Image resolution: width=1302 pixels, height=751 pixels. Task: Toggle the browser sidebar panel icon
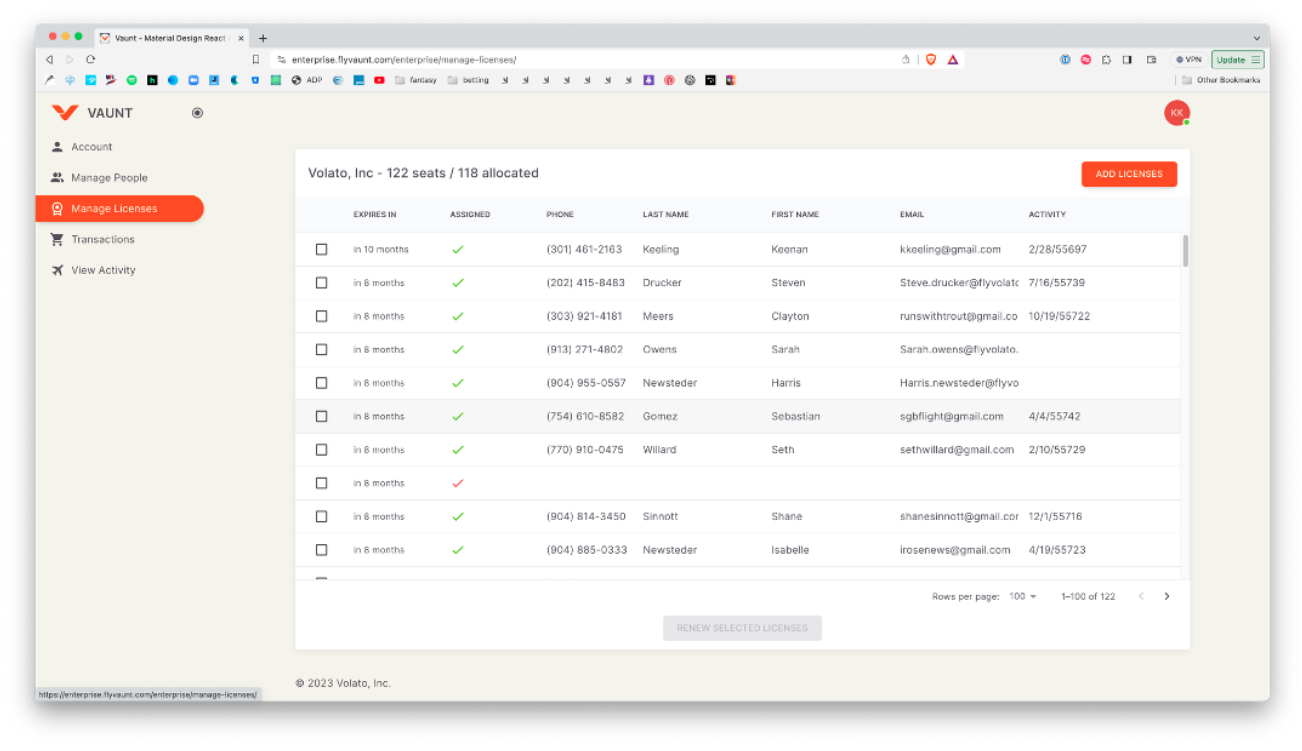point(1127,60)
